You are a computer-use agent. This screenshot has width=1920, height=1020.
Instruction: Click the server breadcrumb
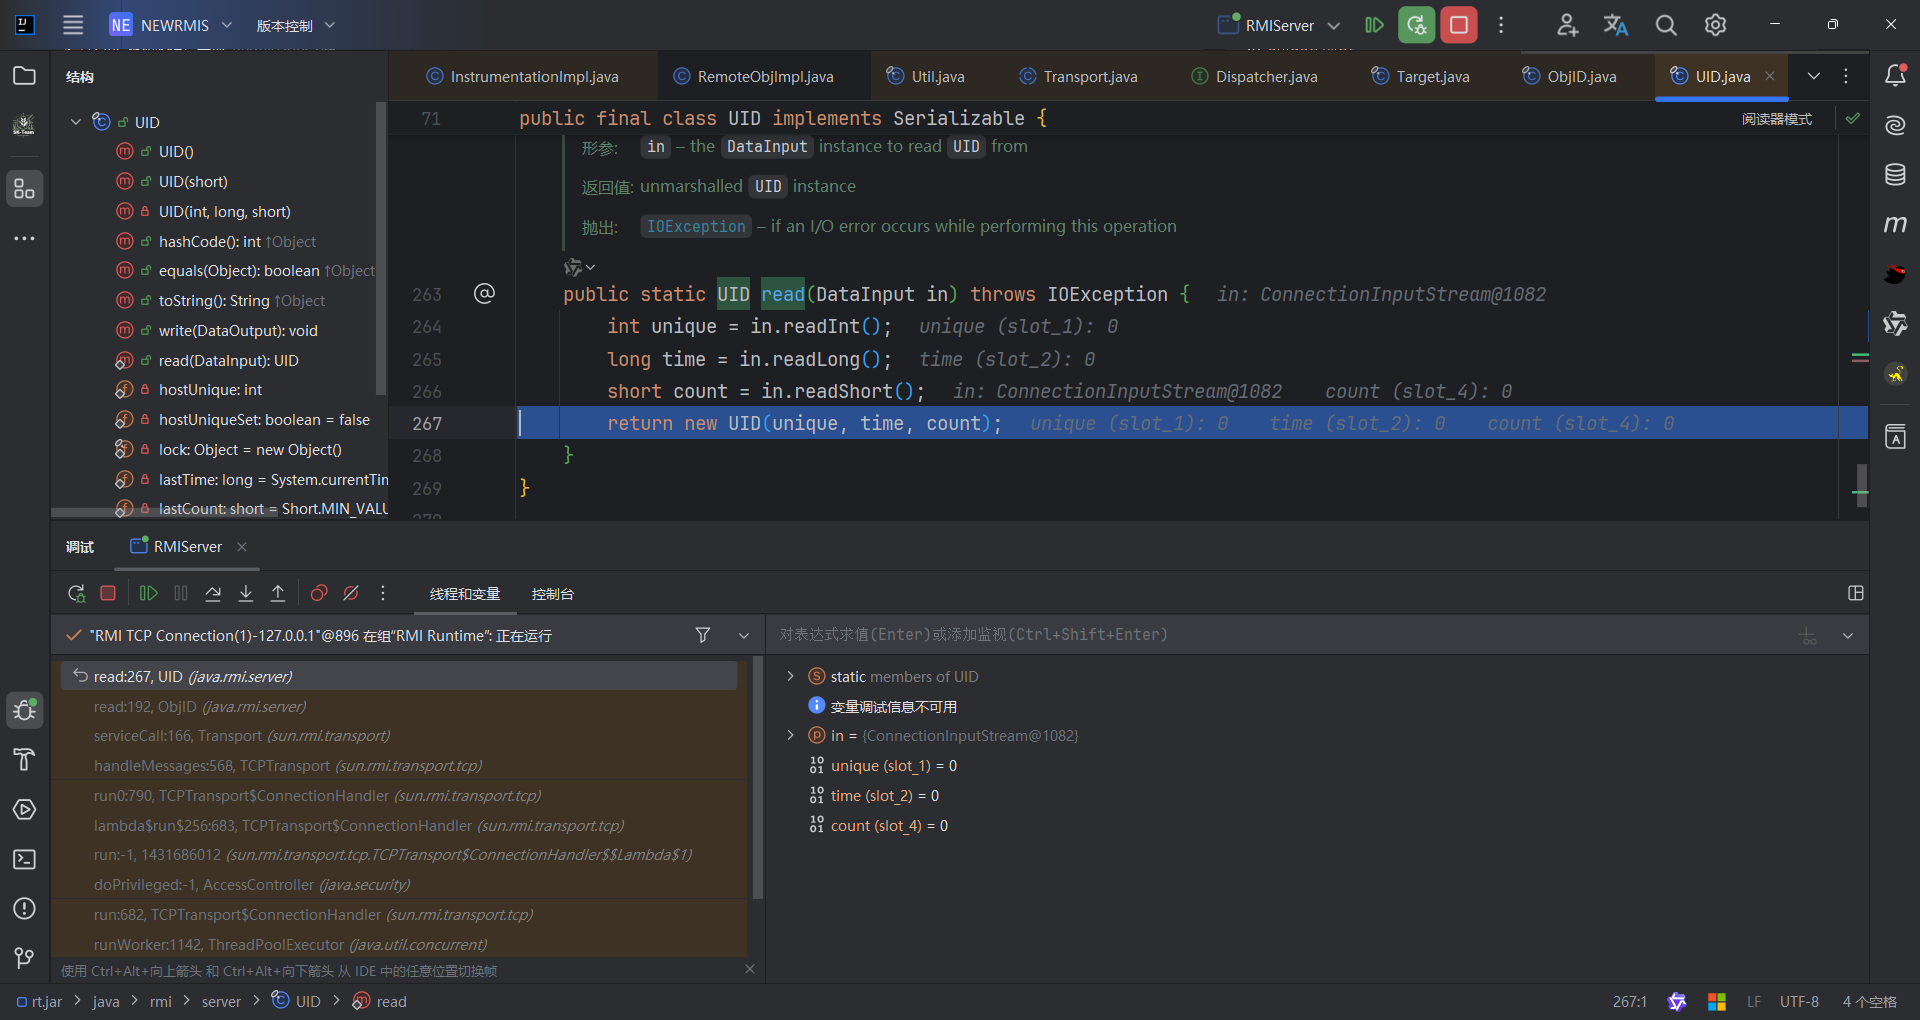tap(221, 1001)
